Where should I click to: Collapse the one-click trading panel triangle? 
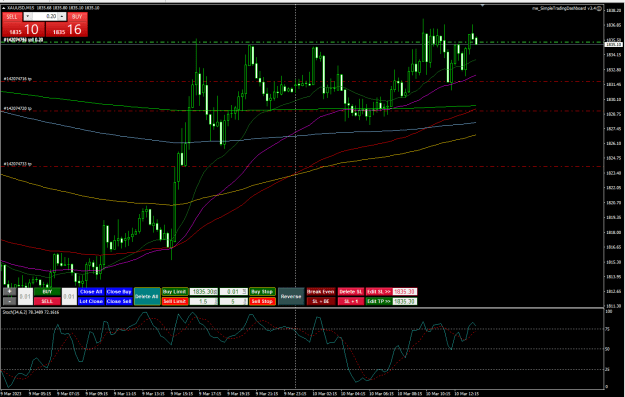coord(4,8)
